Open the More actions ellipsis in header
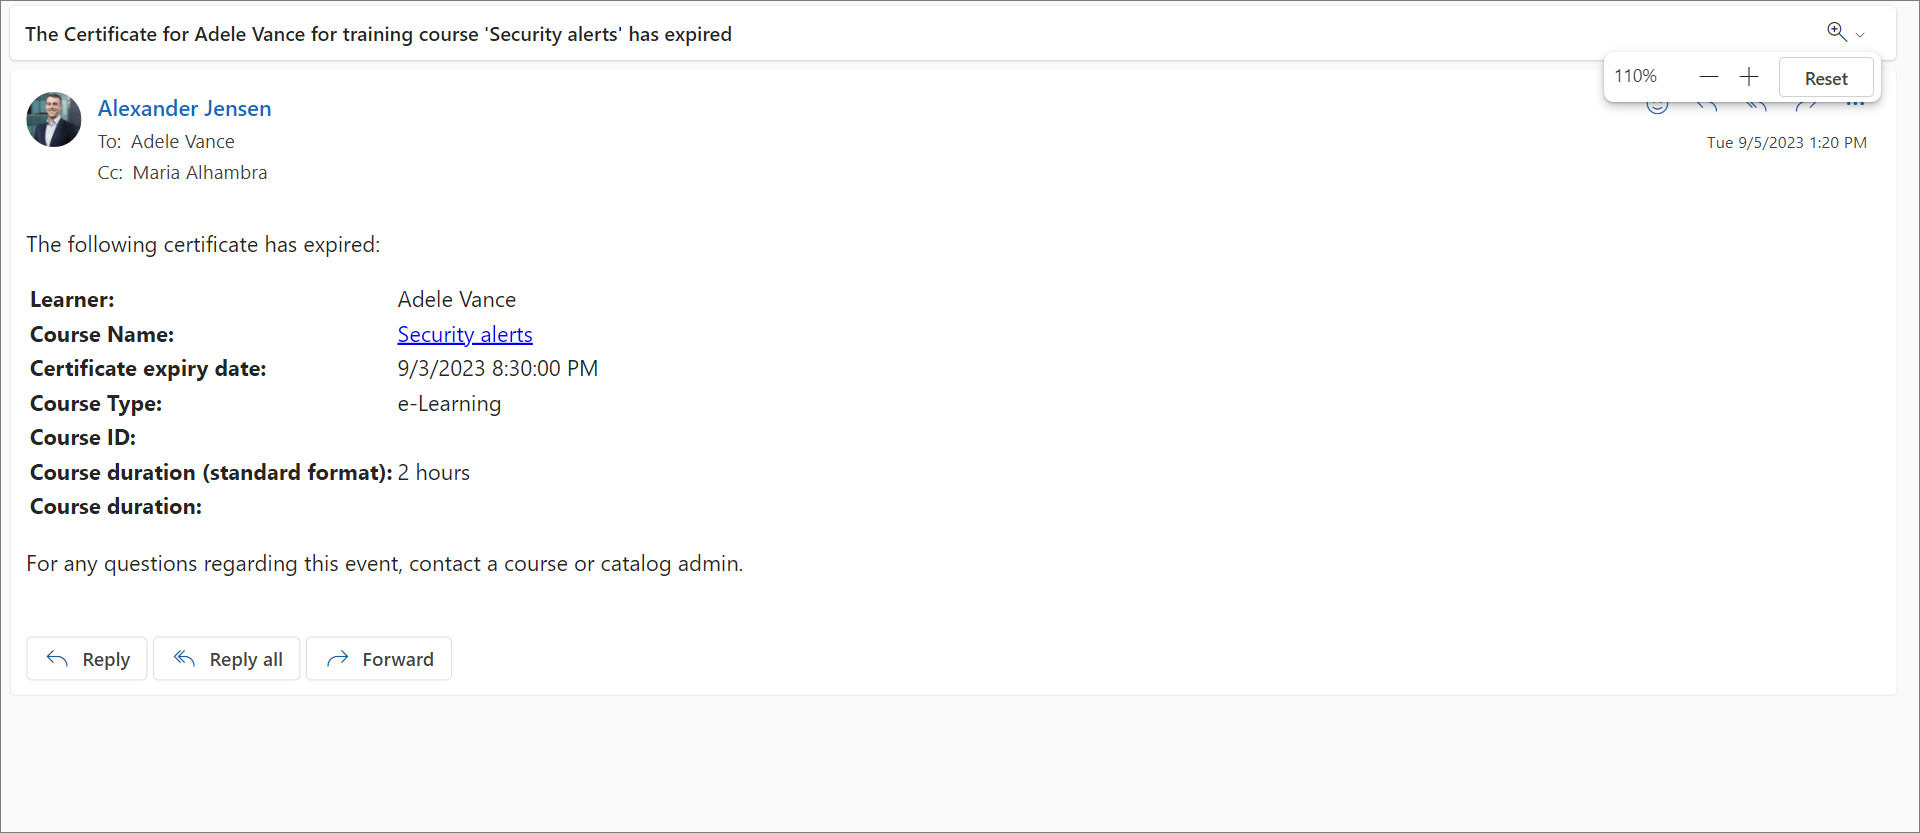1920x833 pixels. pos(1856,105)
